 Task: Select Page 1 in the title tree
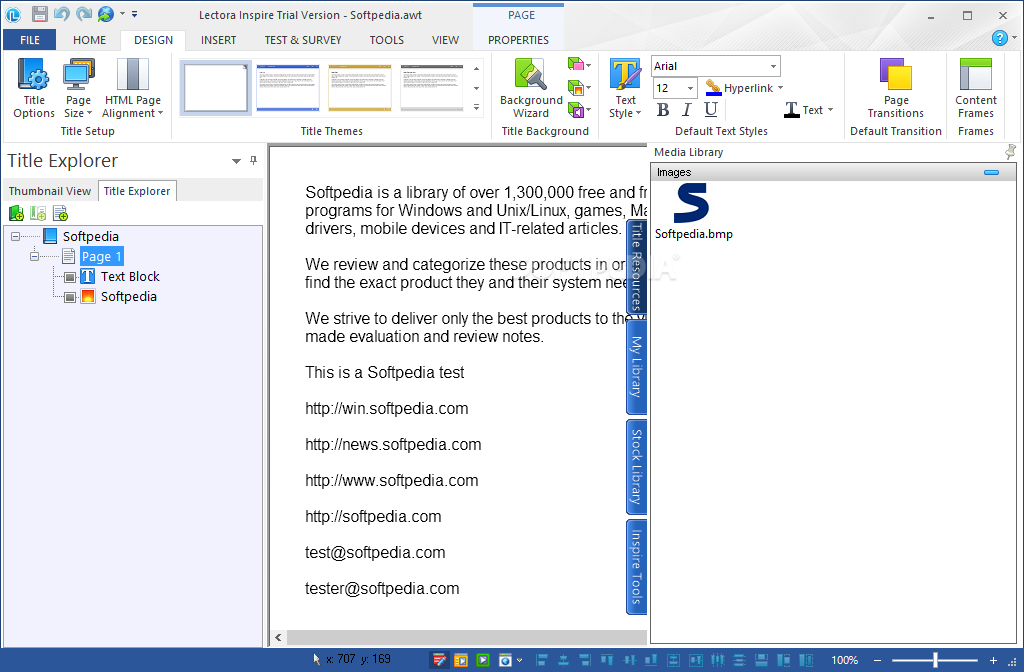[101, 257]
